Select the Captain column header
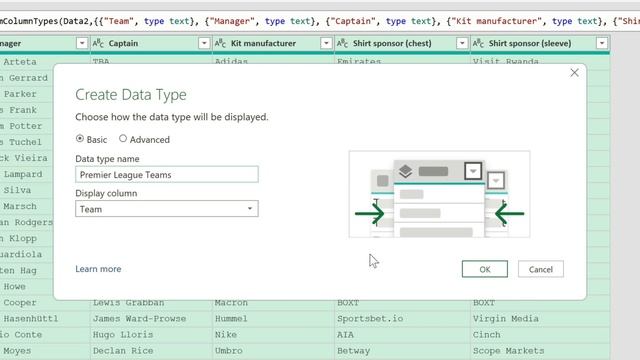 pos(123,43)
